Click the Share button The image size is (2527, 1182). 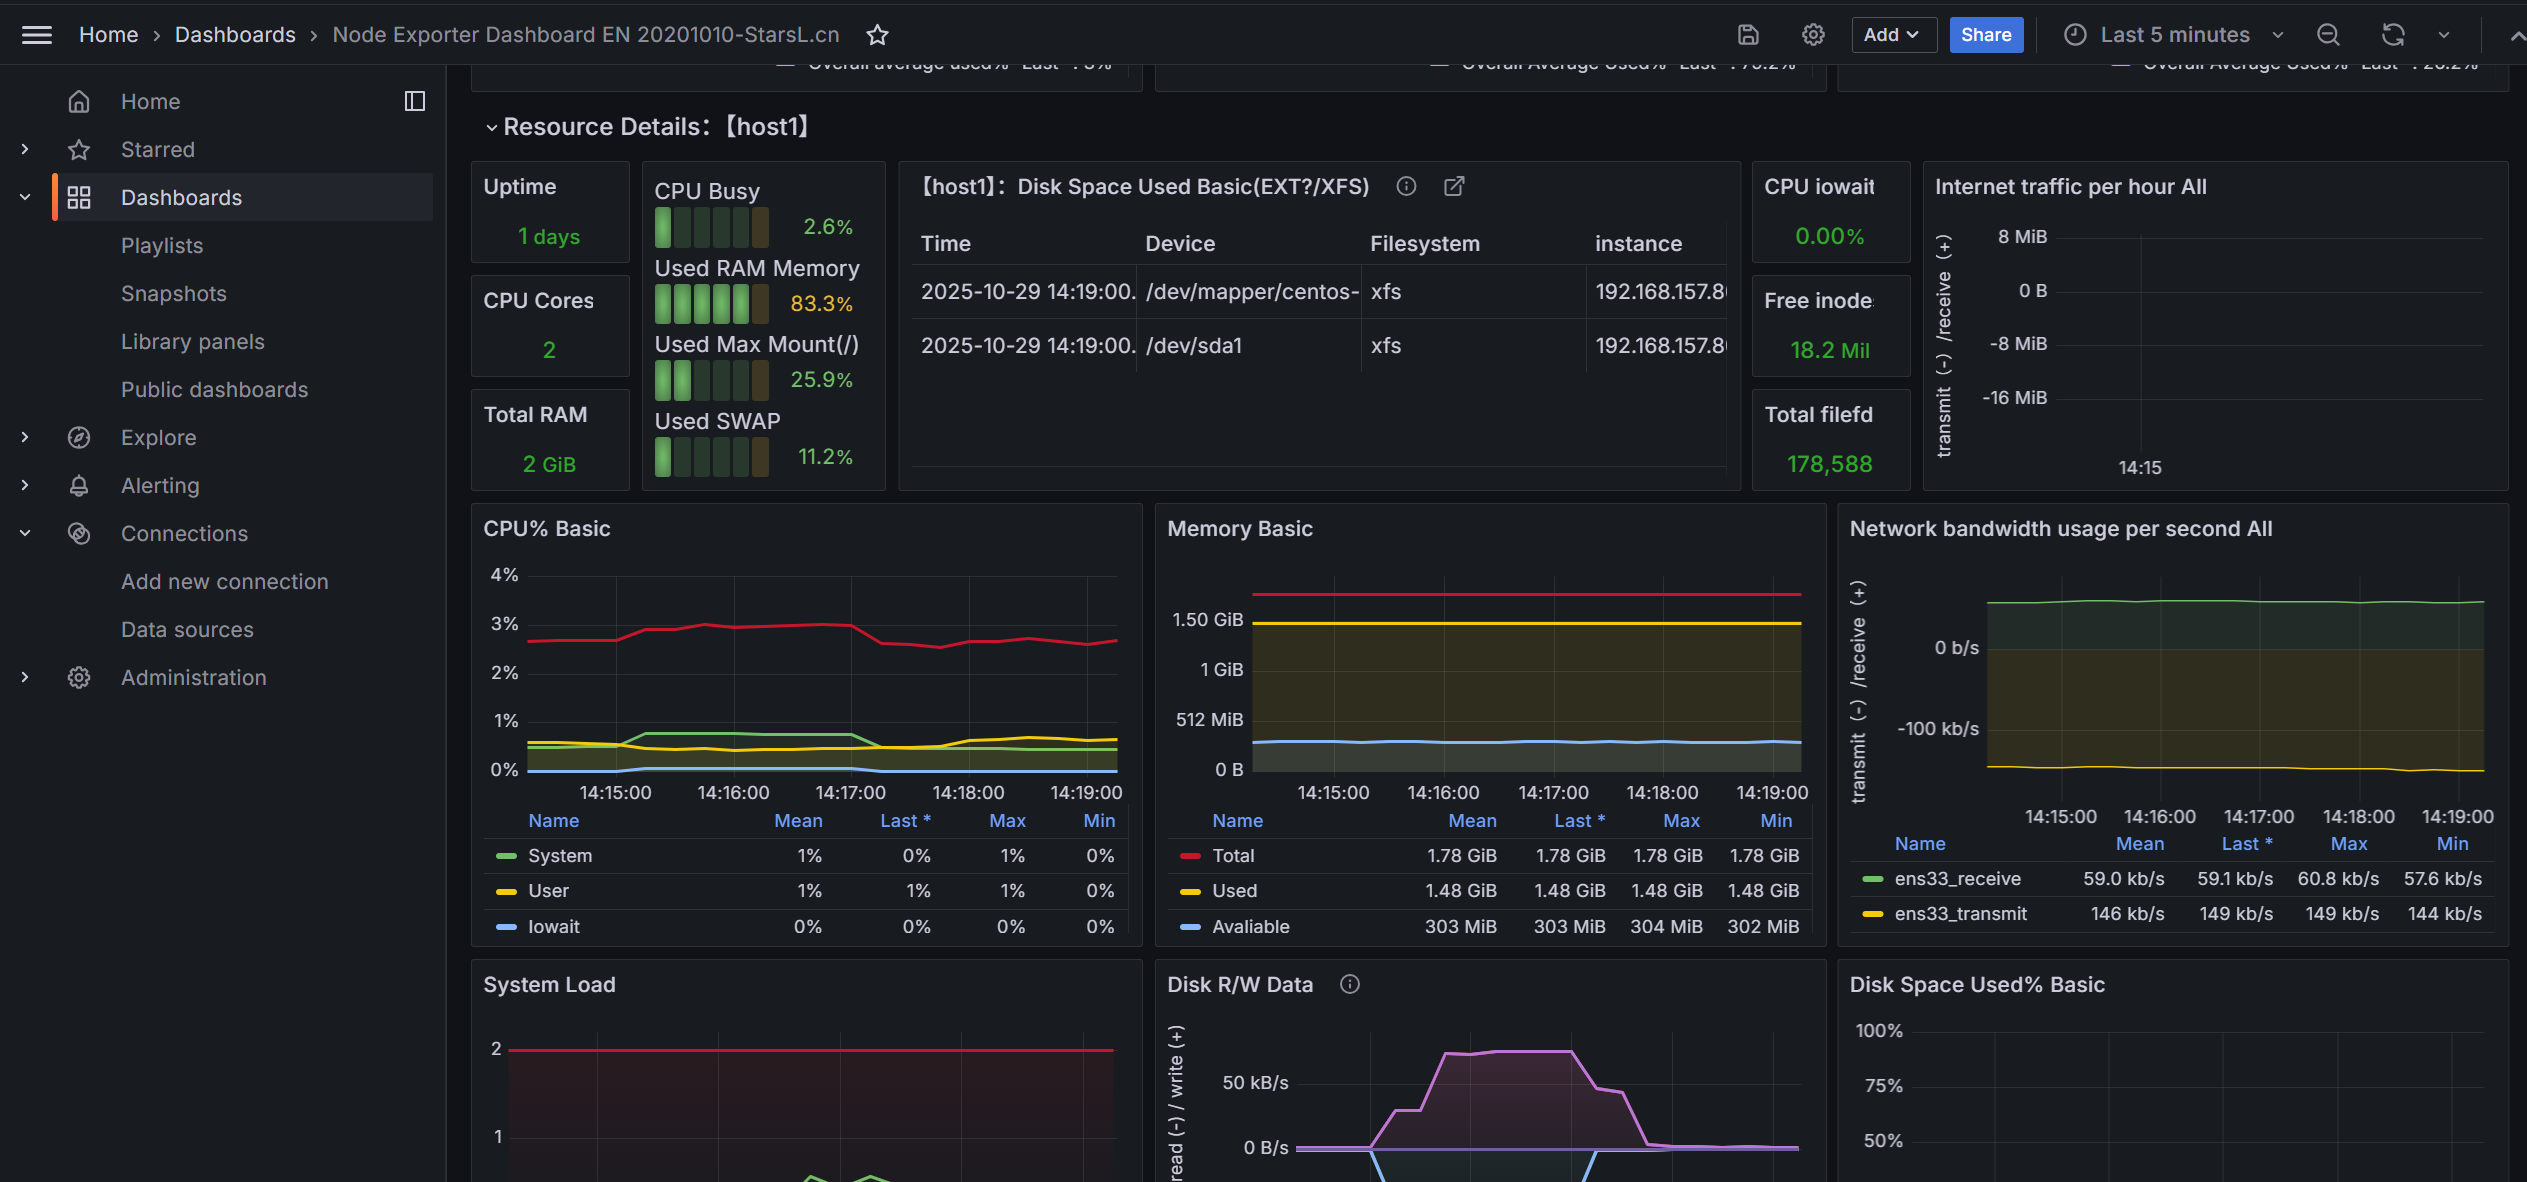point(1985,35)
